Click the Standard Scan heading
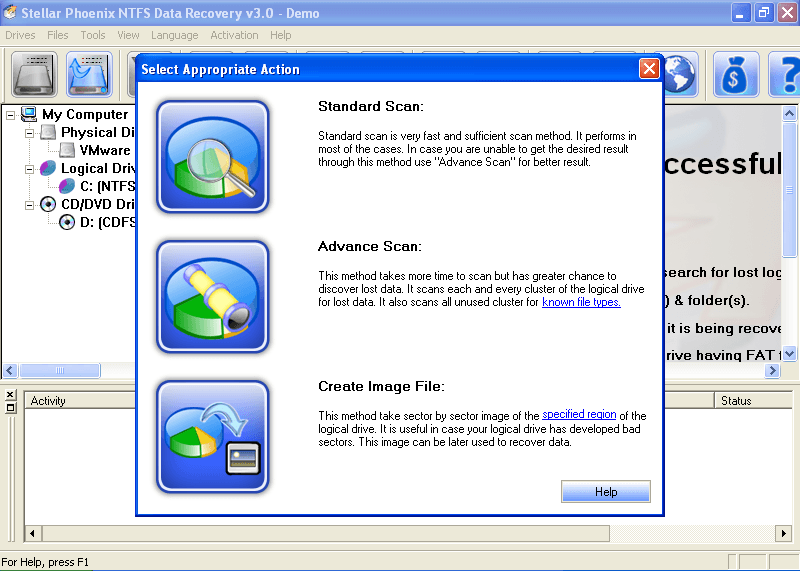 (371, 106)
